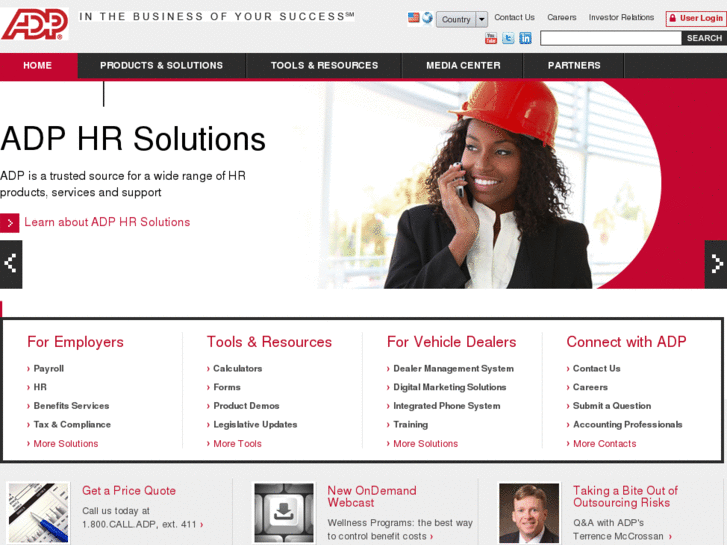Screen dimensions: 727x545
Task: Open the Product Demos link
Action: [x=246, y=405]
